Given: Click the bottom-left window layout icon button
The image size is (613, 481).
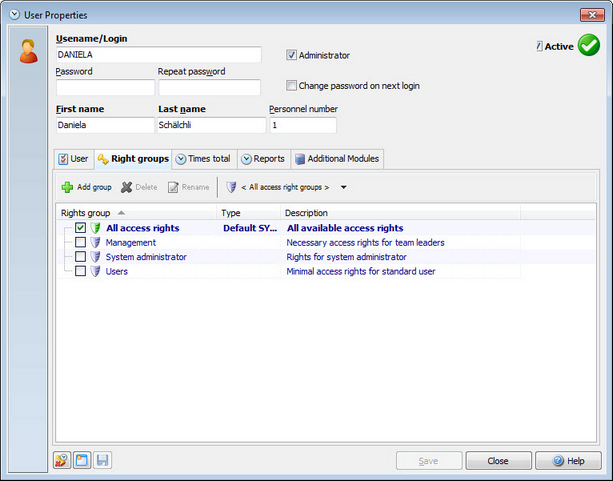Looking at the screenshot, I should 82,460.
